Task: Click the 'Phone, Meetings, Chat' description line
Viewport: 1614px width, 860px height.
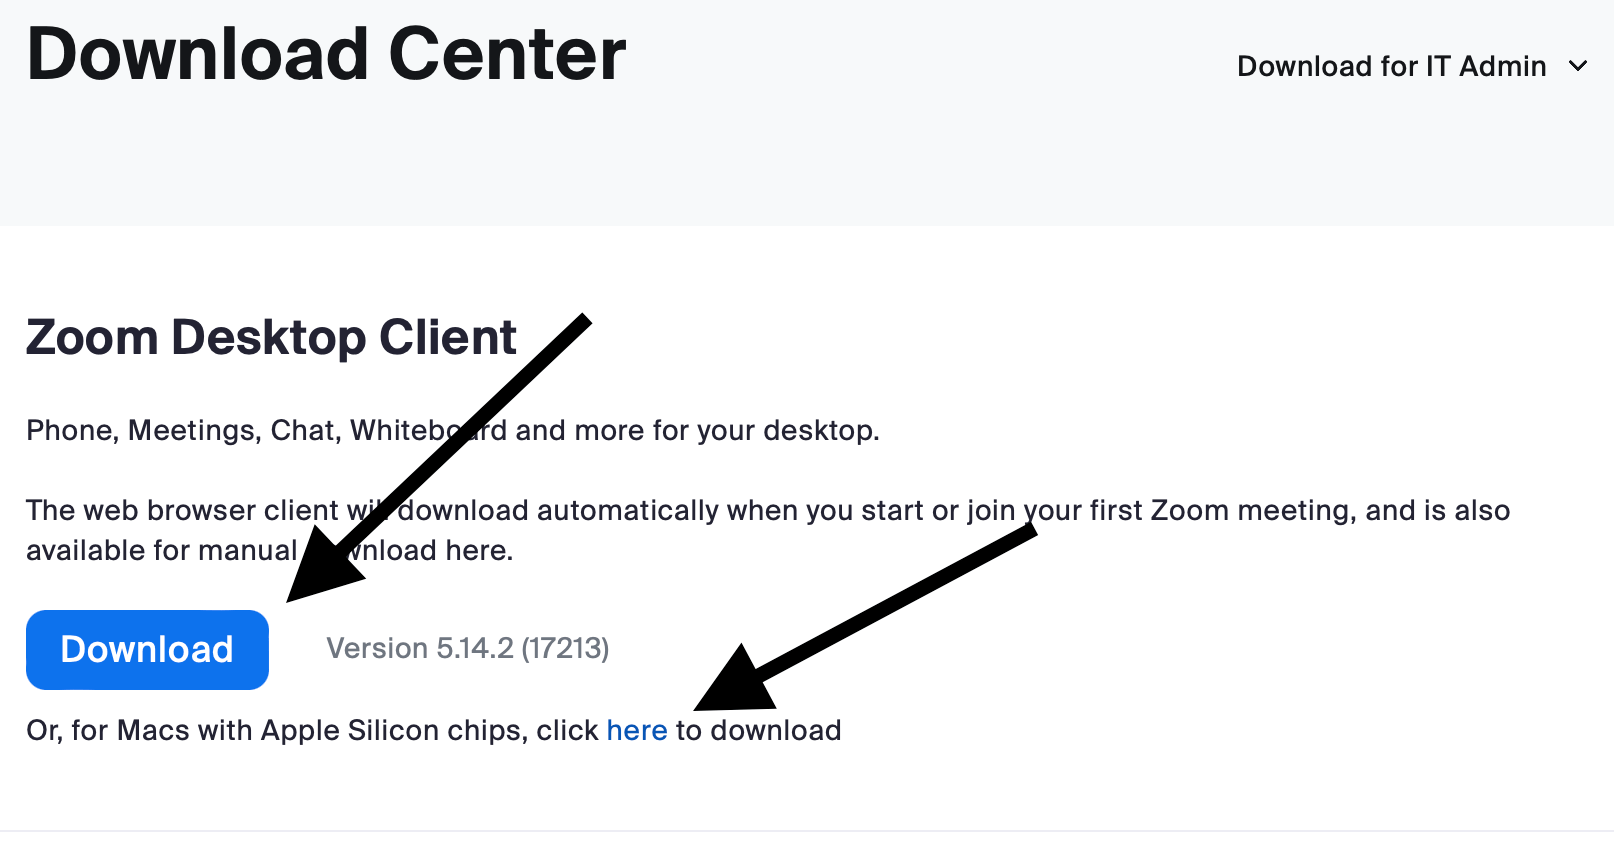Action: pos(453,430)
